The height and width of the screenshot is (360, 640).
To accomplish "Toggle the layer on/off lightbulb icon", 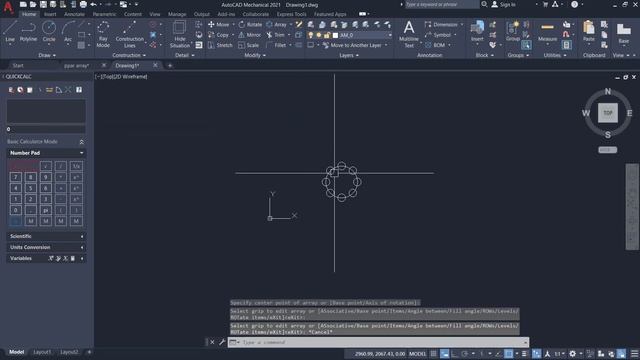I will pos(311,36).
